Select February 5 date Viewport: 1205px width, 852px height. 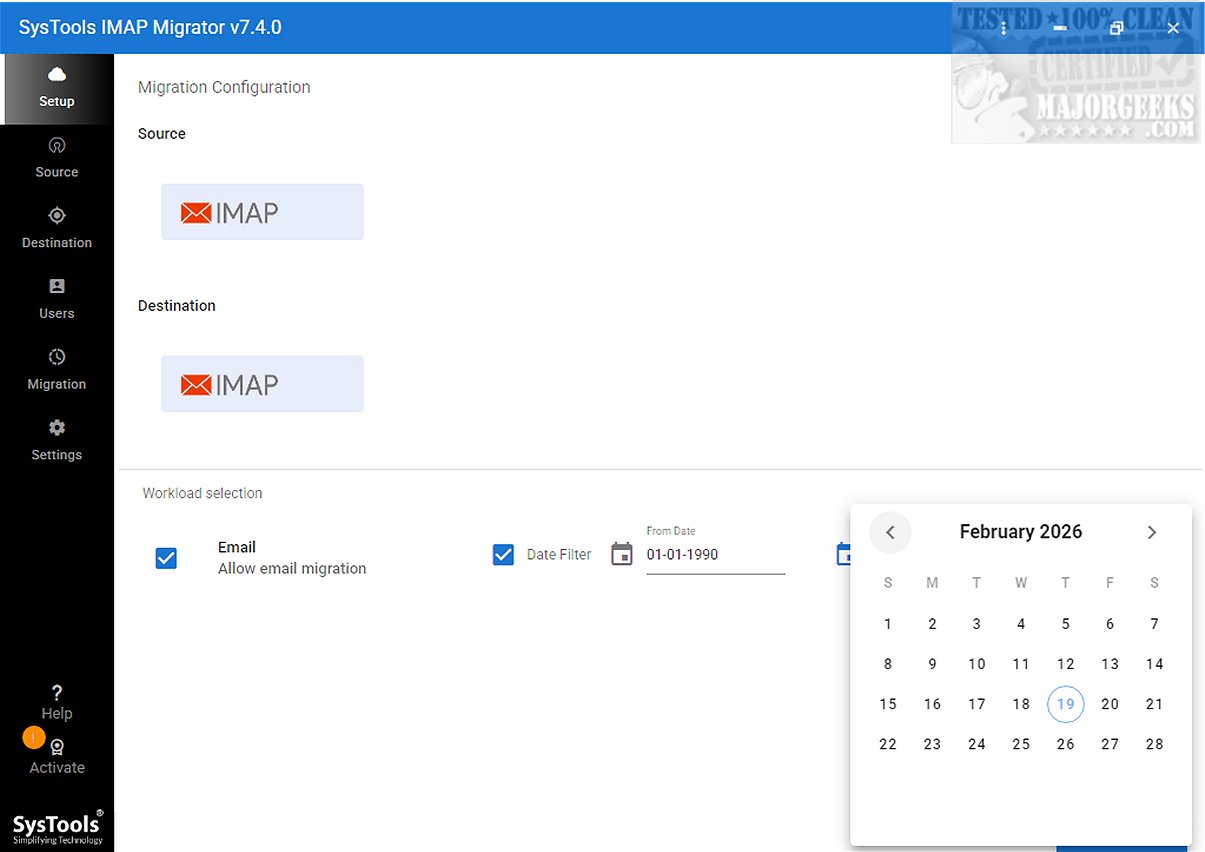[1066, 624]
